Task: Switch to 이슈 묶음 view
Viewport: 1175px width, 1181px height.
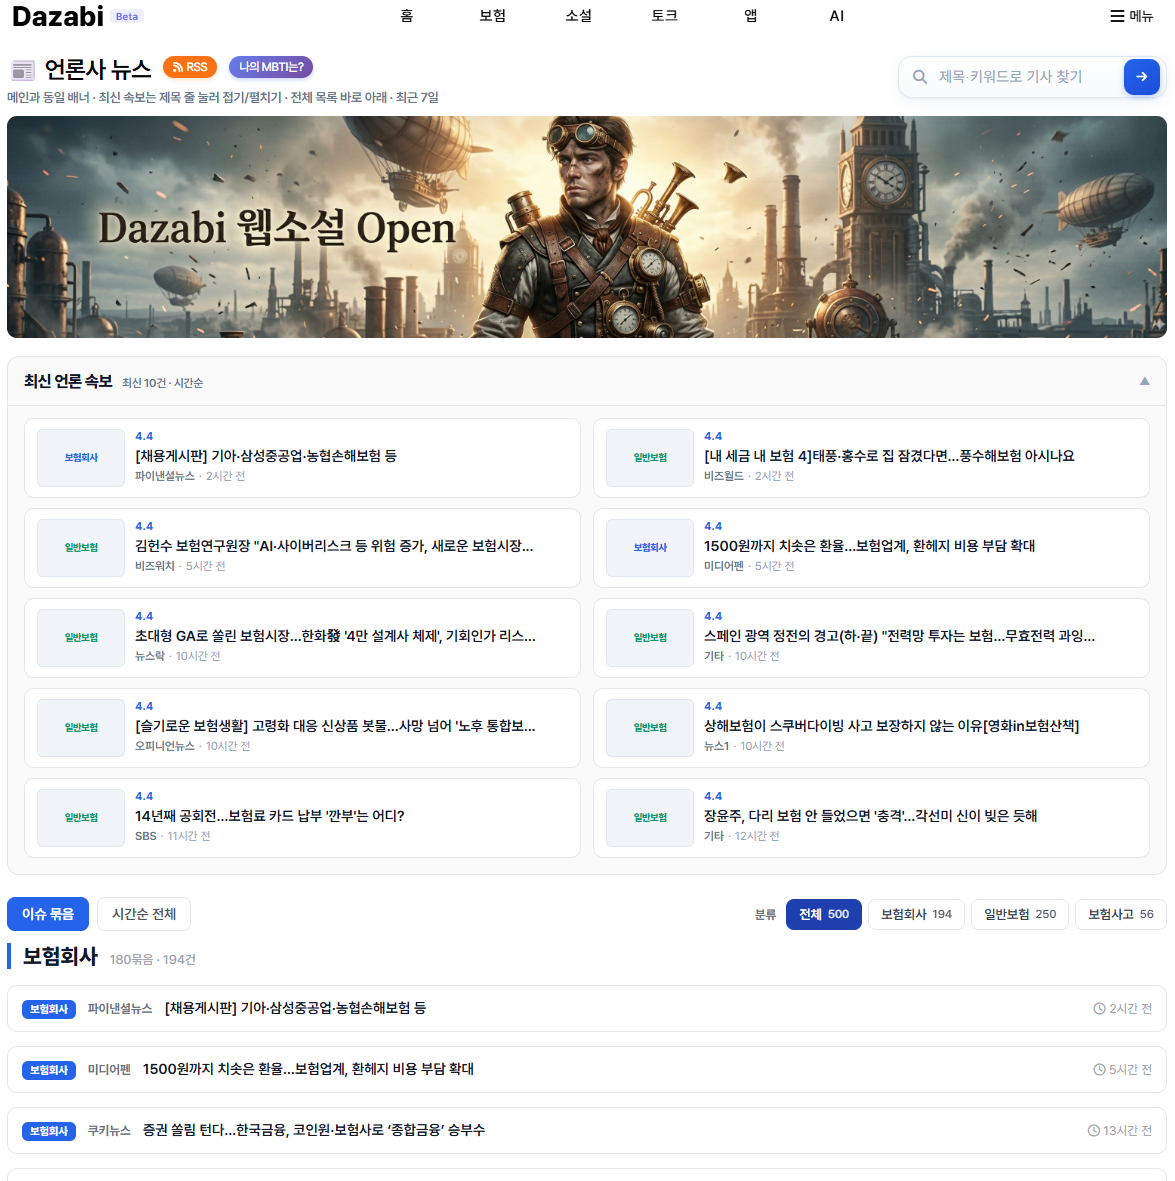Action: [x=48, y=914]
